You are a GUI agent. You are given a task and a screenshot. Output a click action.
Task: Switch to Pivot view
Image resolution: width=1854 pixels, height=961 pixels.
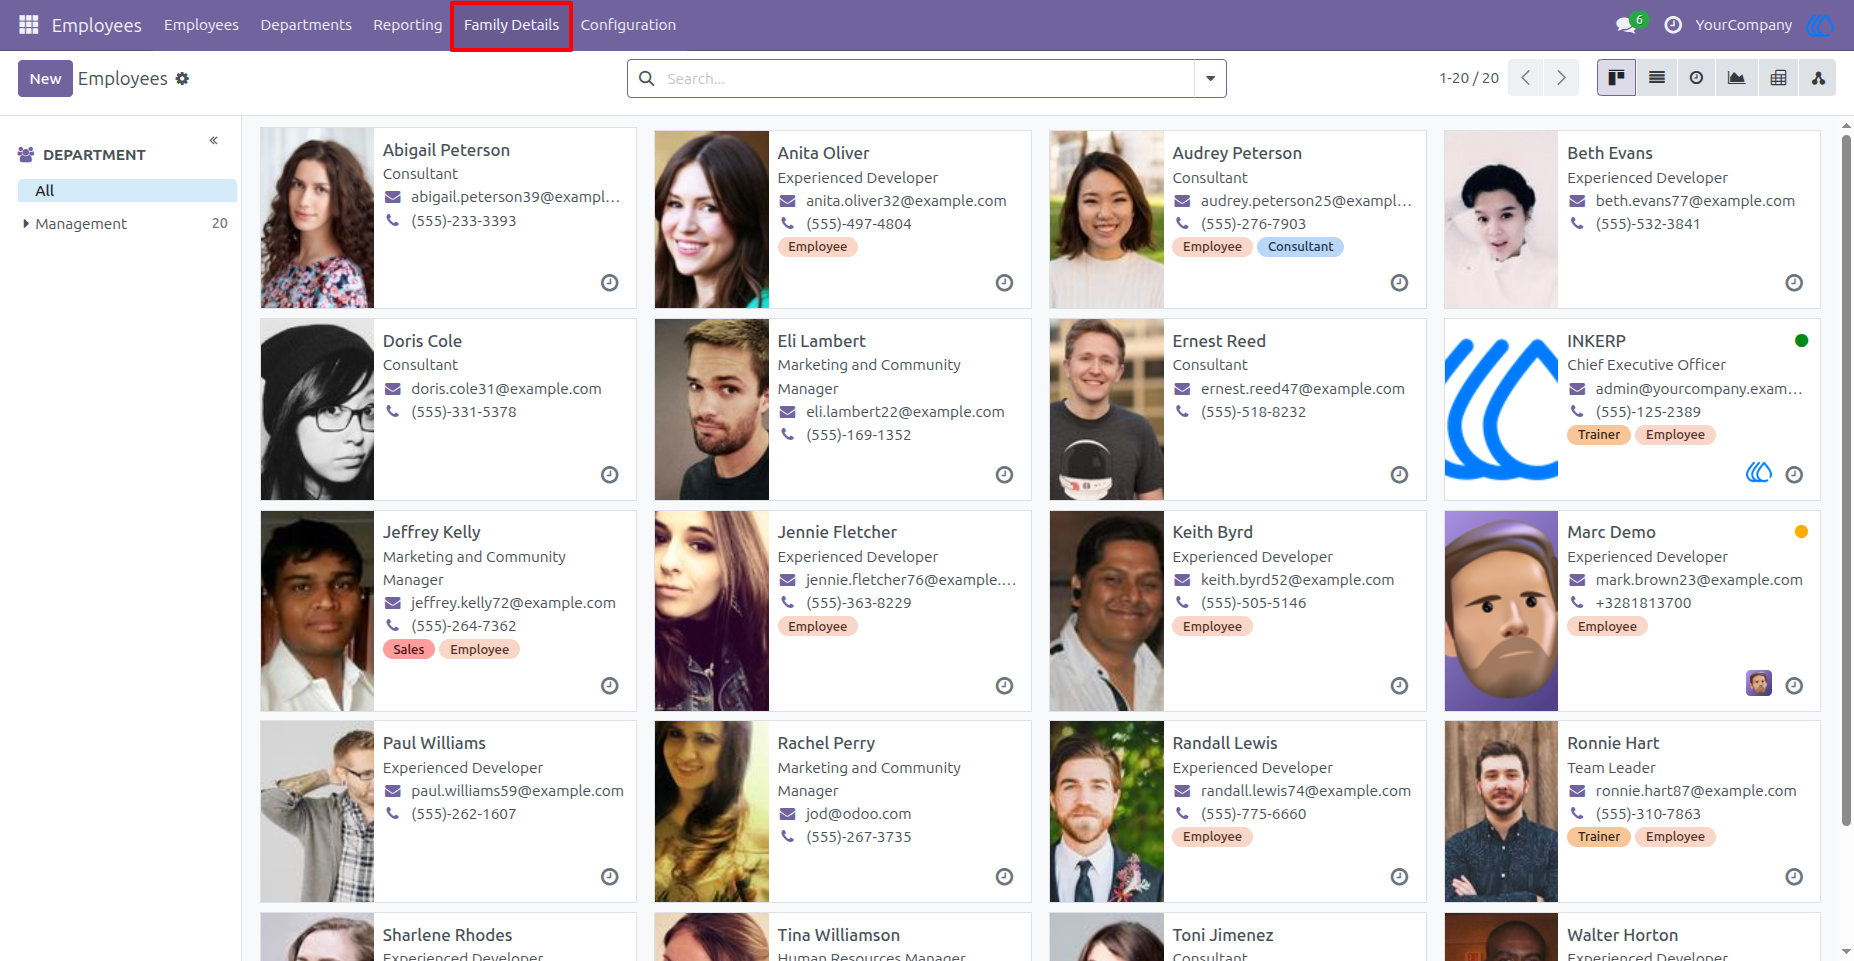point(1778,78)
